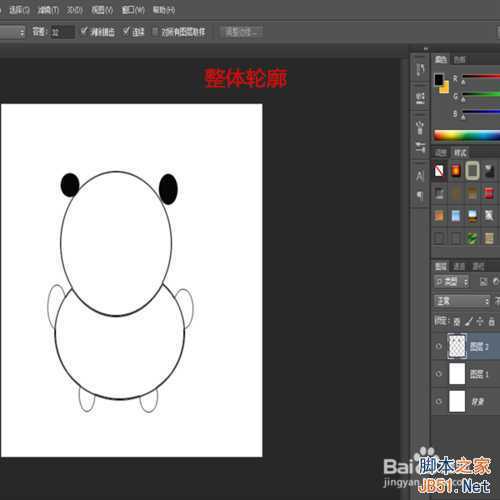The image size is (500, 500).
Task: Apply the sunset sky style swatch
Action: point(472,216)
